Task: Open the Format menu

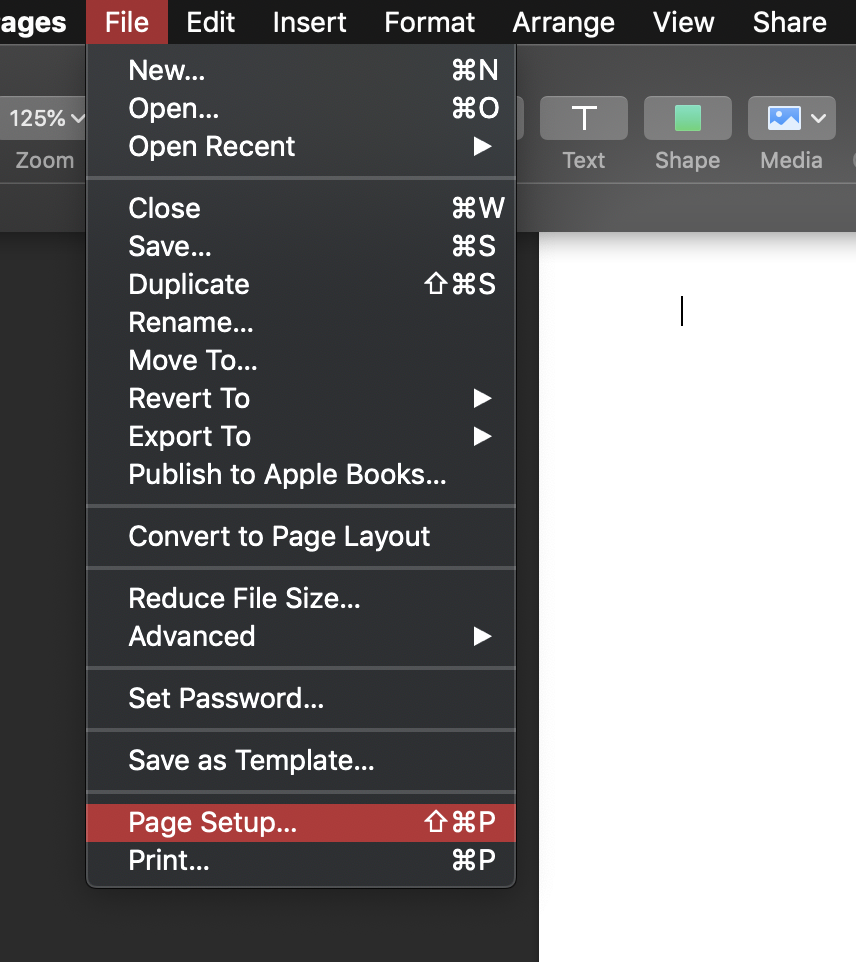Action: point(430,22)
